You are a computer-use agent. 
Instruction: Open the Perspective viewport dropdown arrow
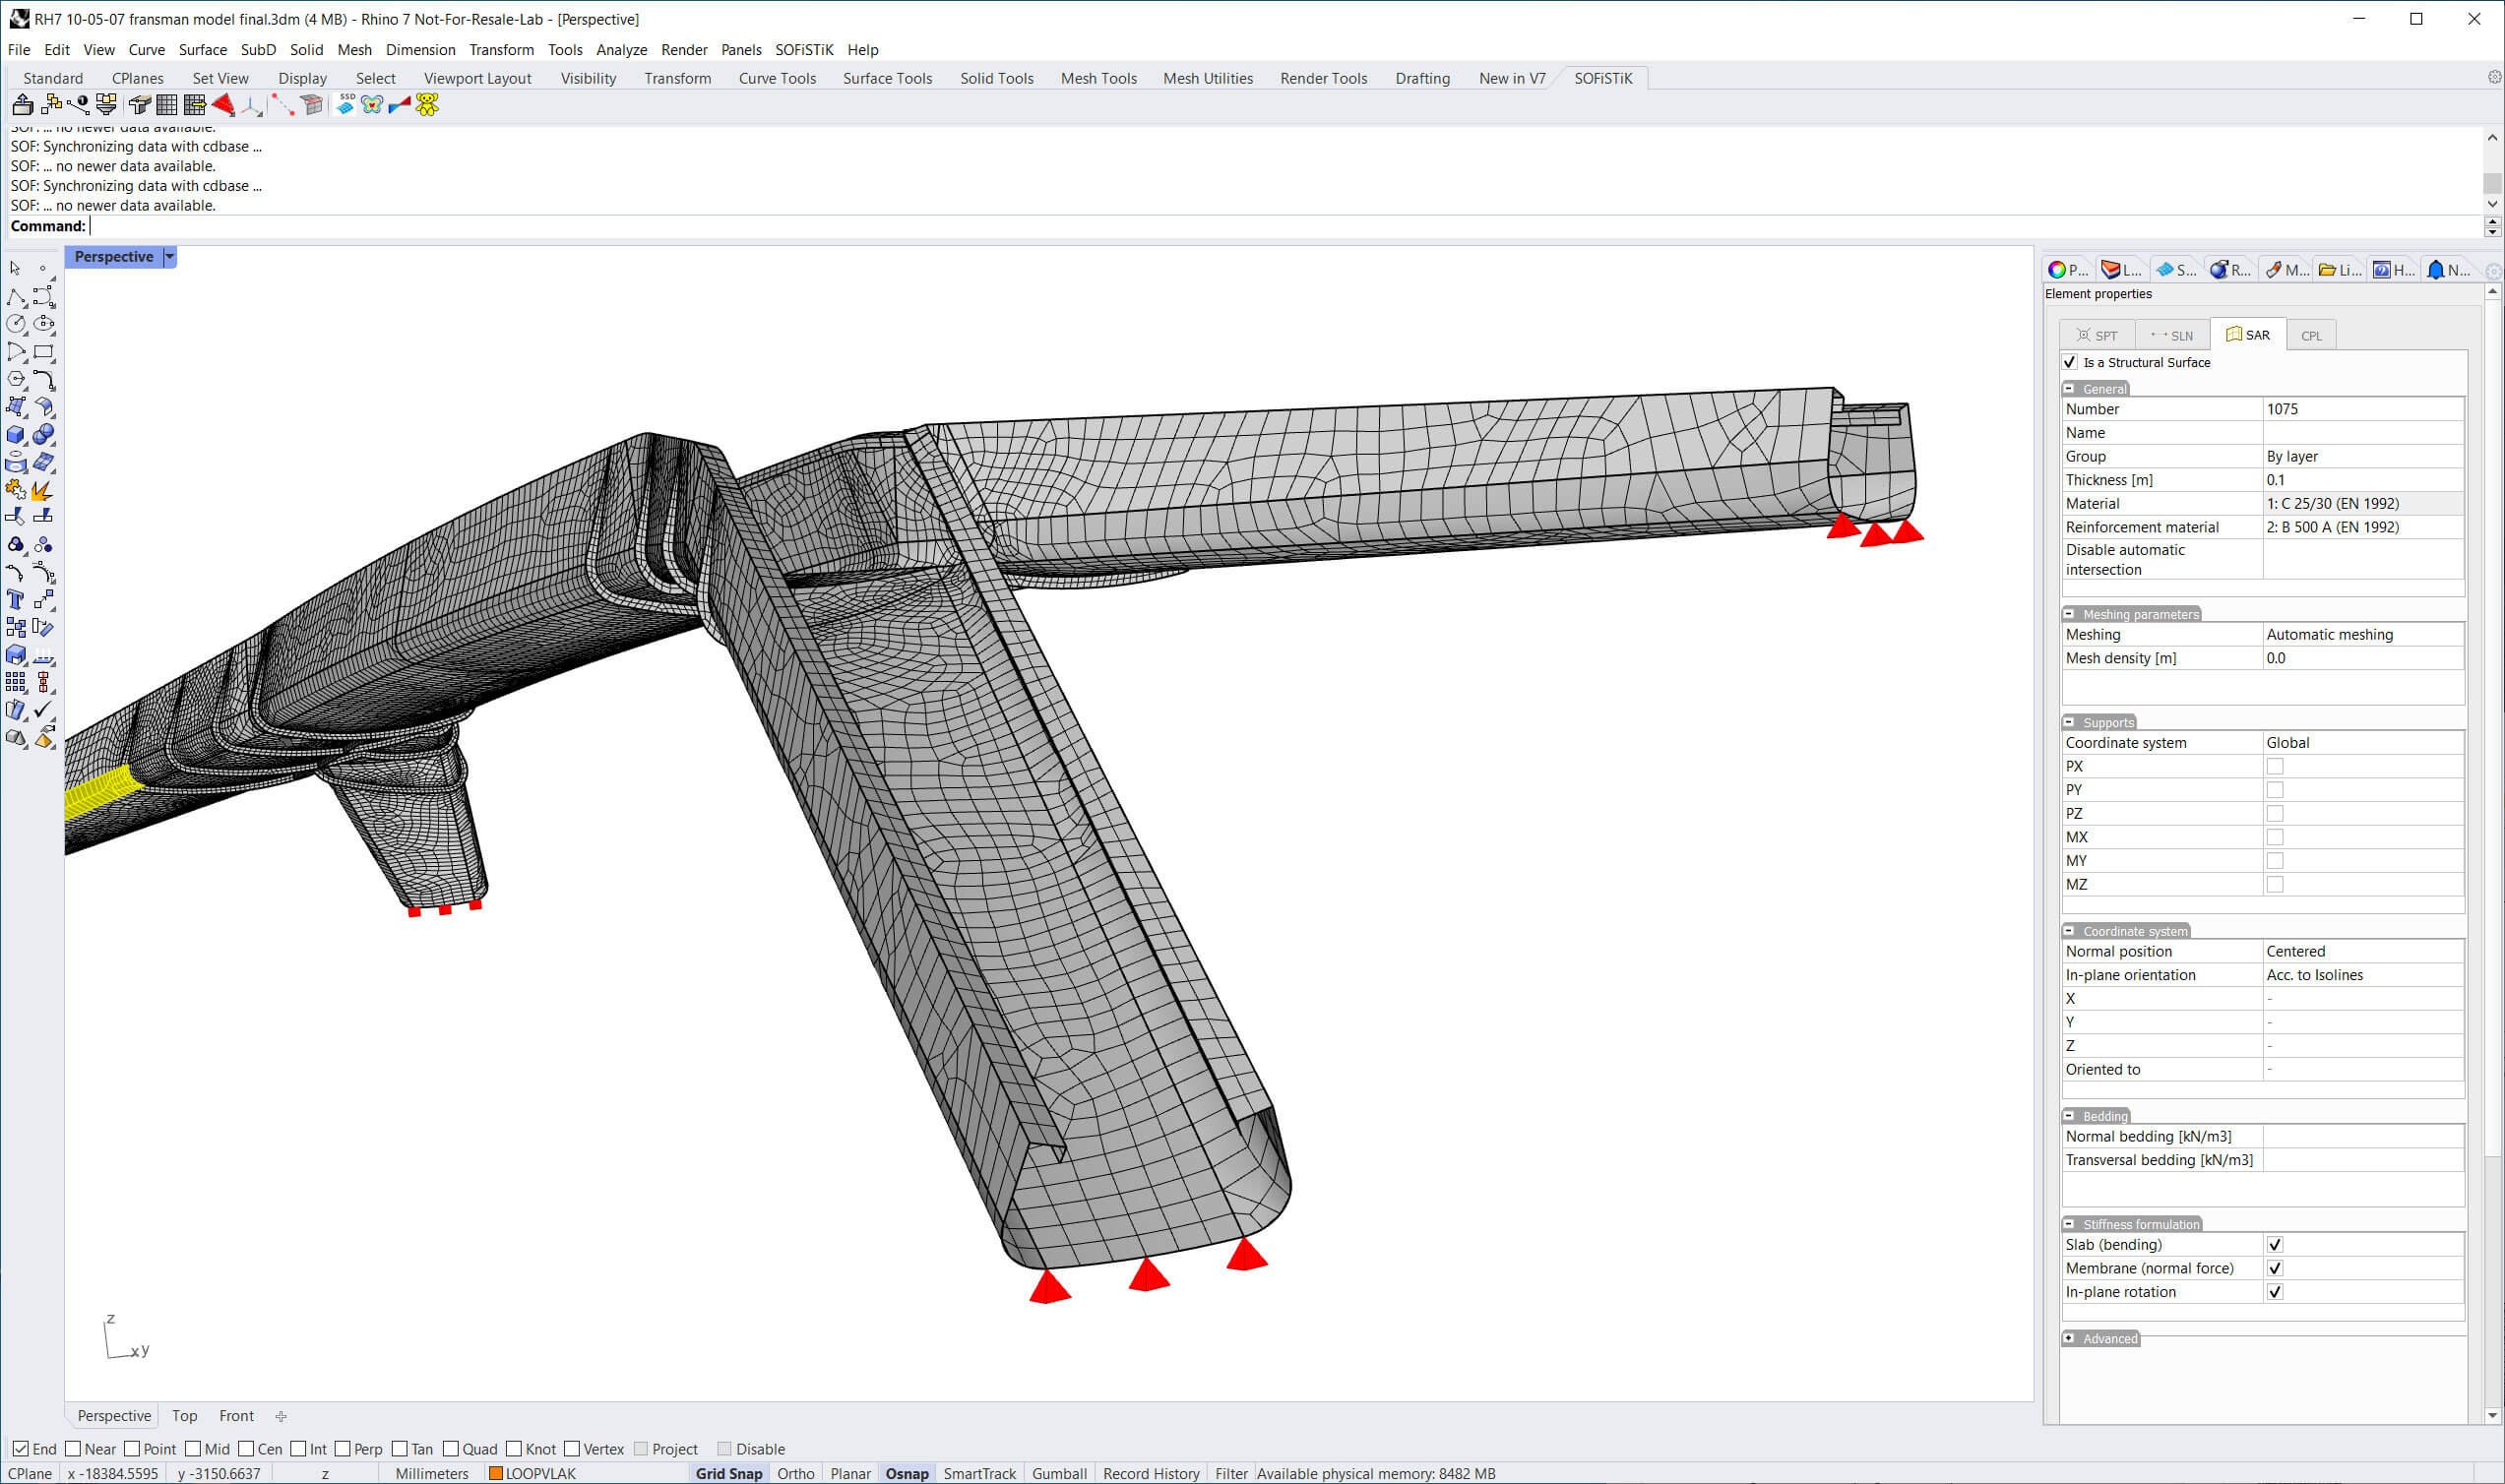point(170,257)
